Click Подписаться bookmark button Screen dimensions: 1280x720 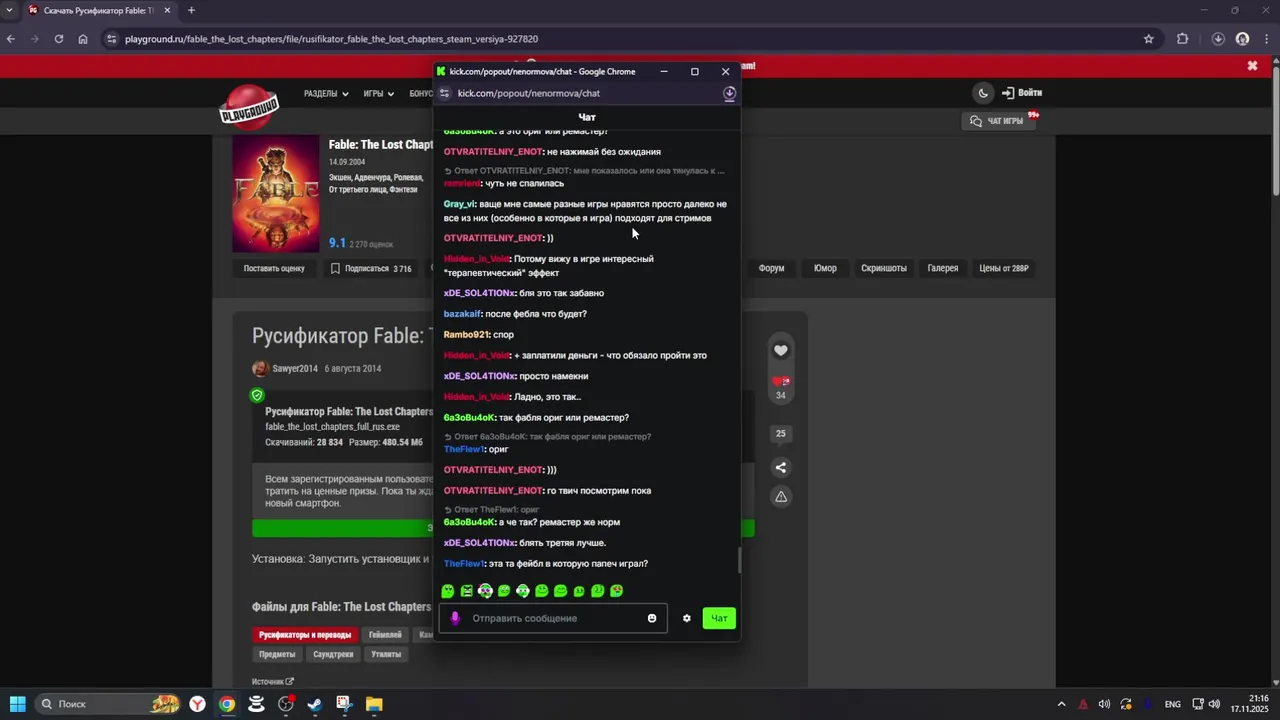click(x=371, y=268)
